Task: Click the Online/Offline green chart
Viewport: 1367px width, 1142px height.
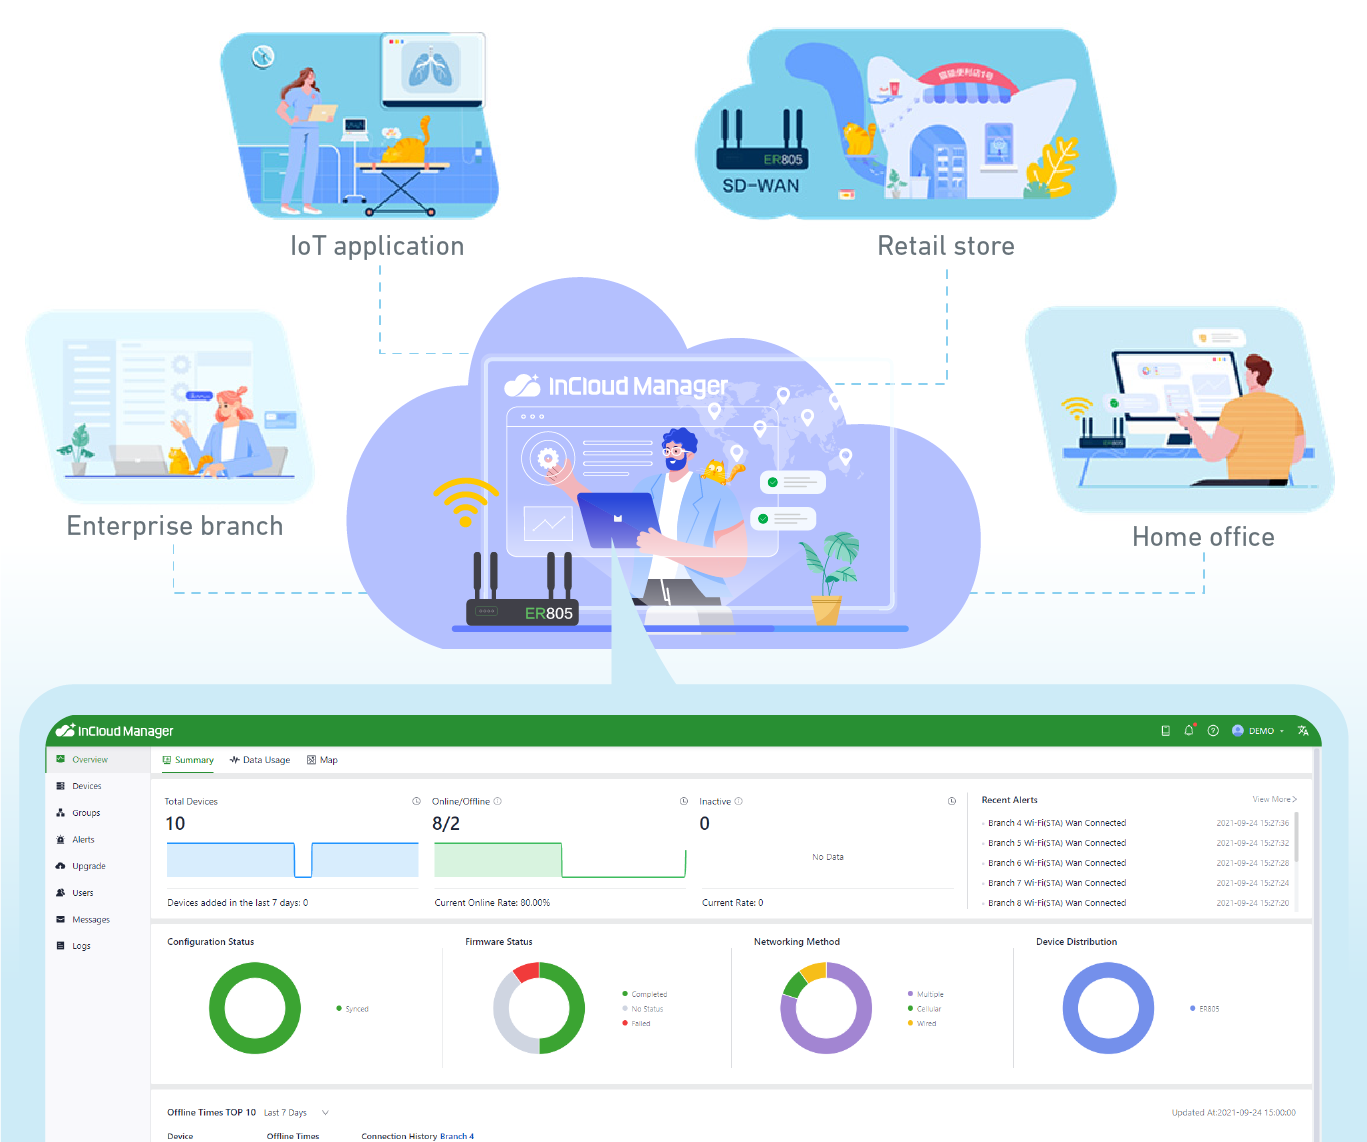Action: [560, 860]
